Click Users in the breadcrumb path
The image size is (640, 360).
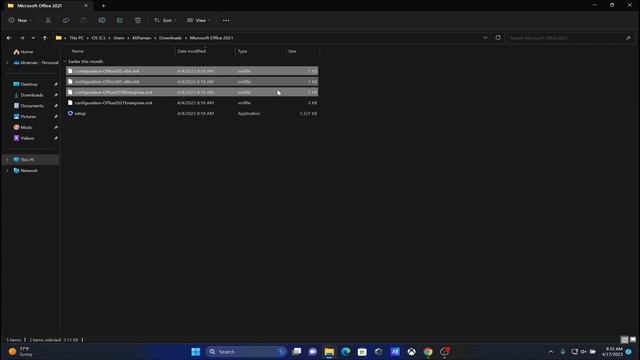(x=119, y=38)
